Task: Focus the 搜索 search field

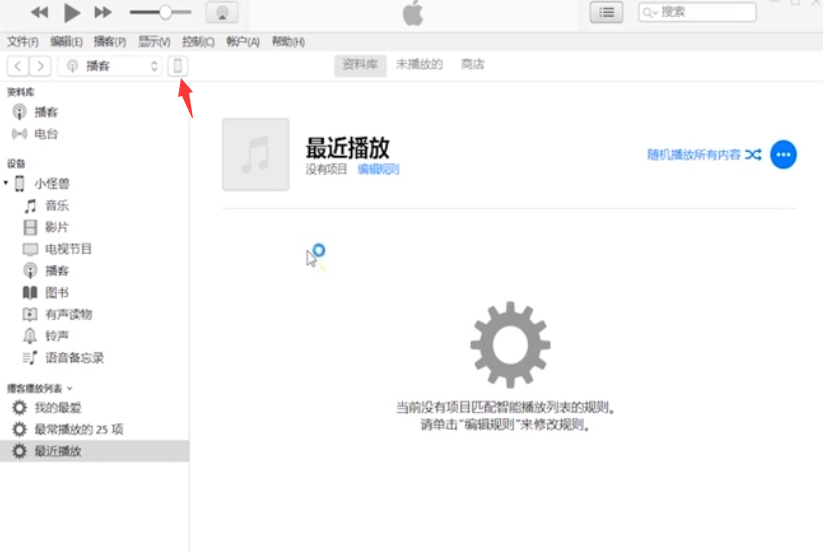Action: pyautogui.click(x=697, y=12)
